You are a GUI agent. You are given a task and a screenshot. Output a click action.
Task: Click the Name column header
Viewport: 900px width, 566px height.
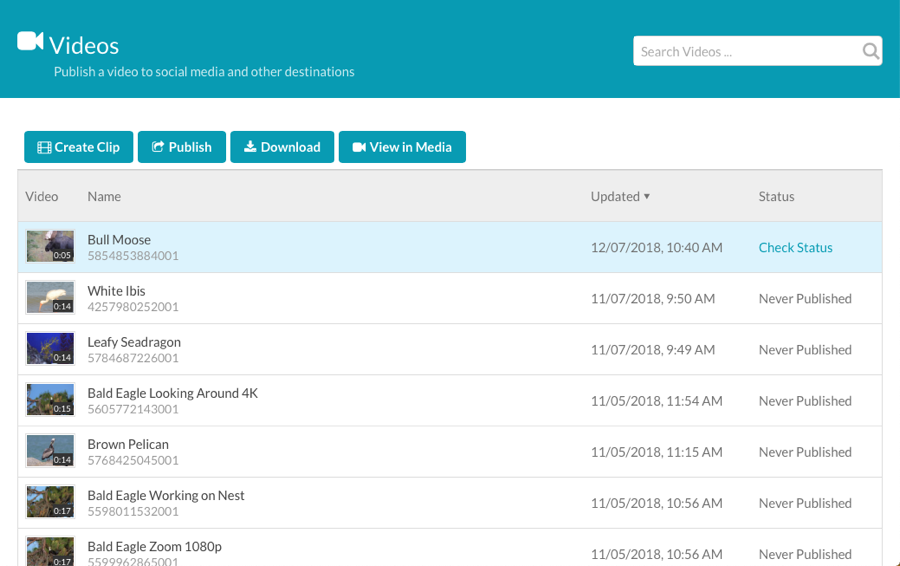104,197
